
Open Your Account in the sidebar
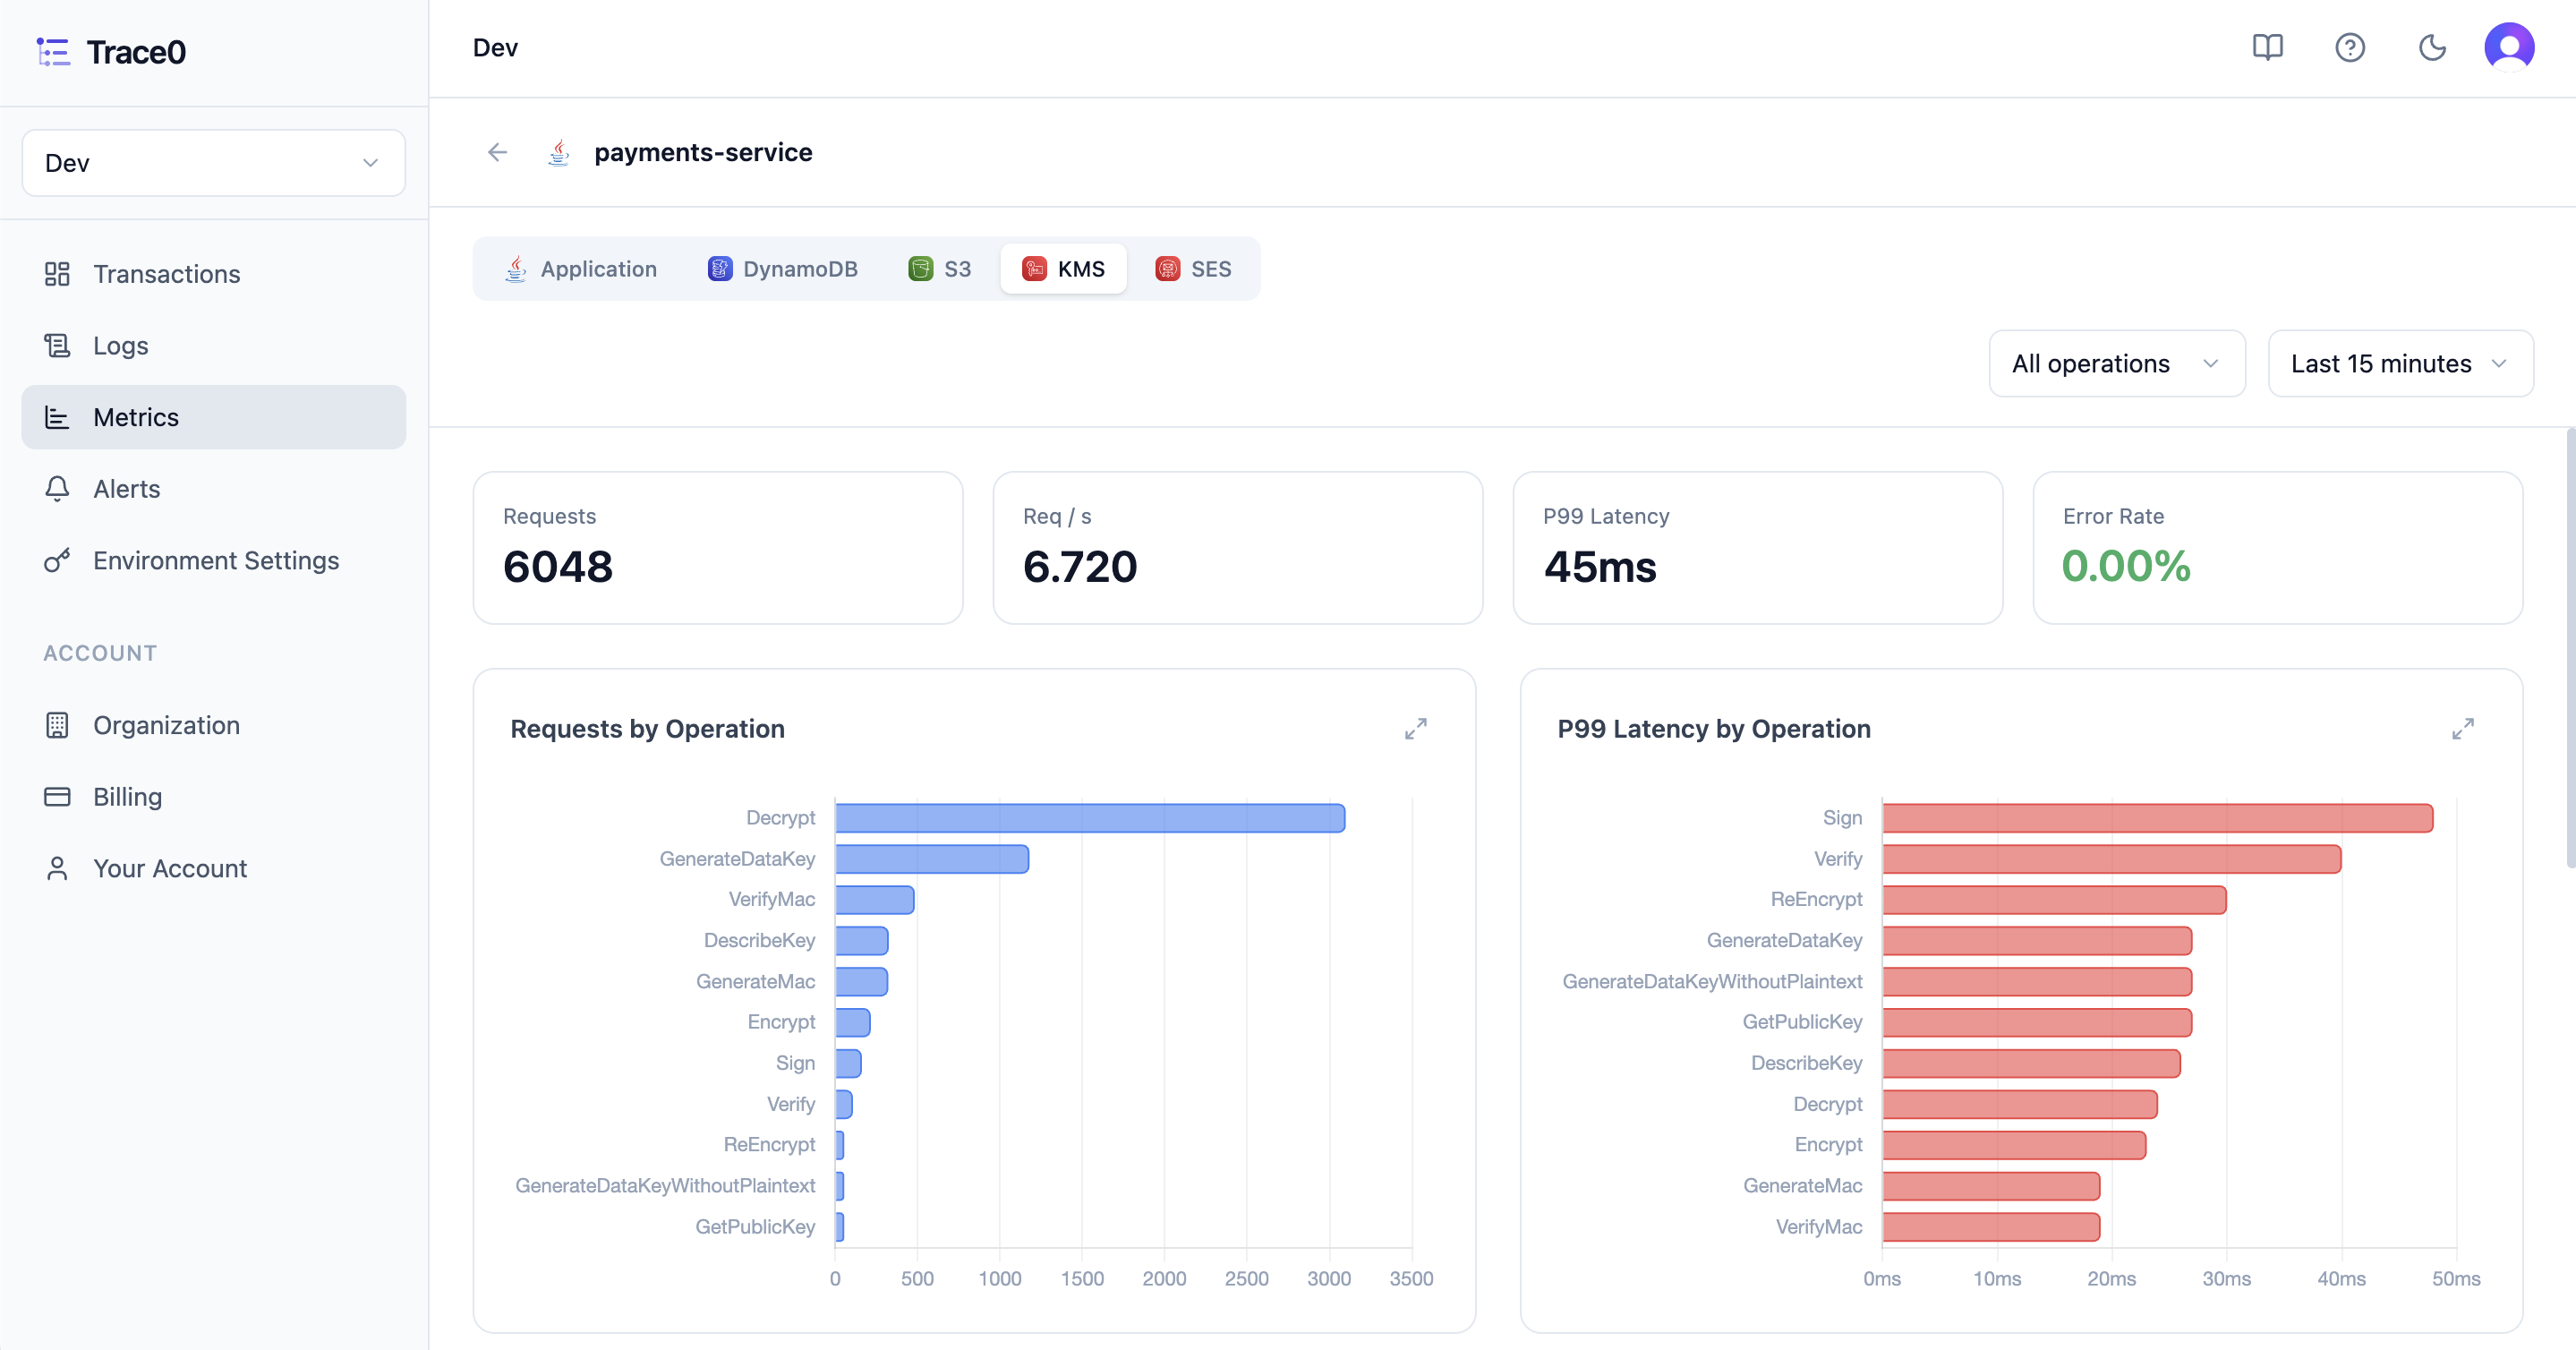214,869
